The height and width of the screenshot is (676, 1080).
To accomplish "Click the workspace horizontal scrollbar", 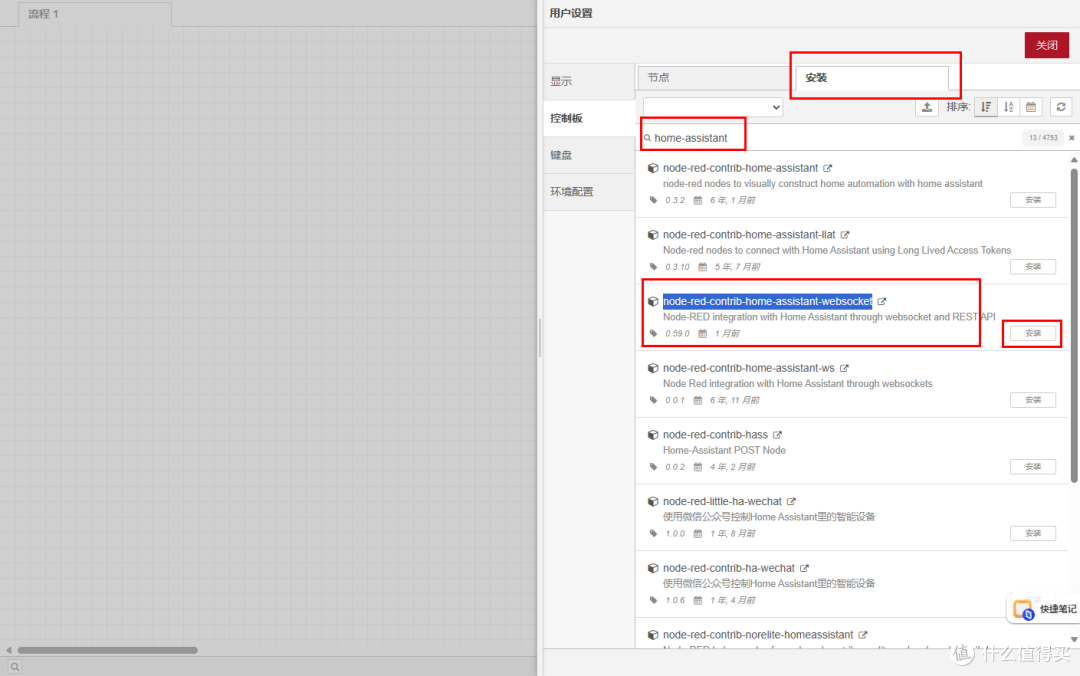I will tap(107, 650).
